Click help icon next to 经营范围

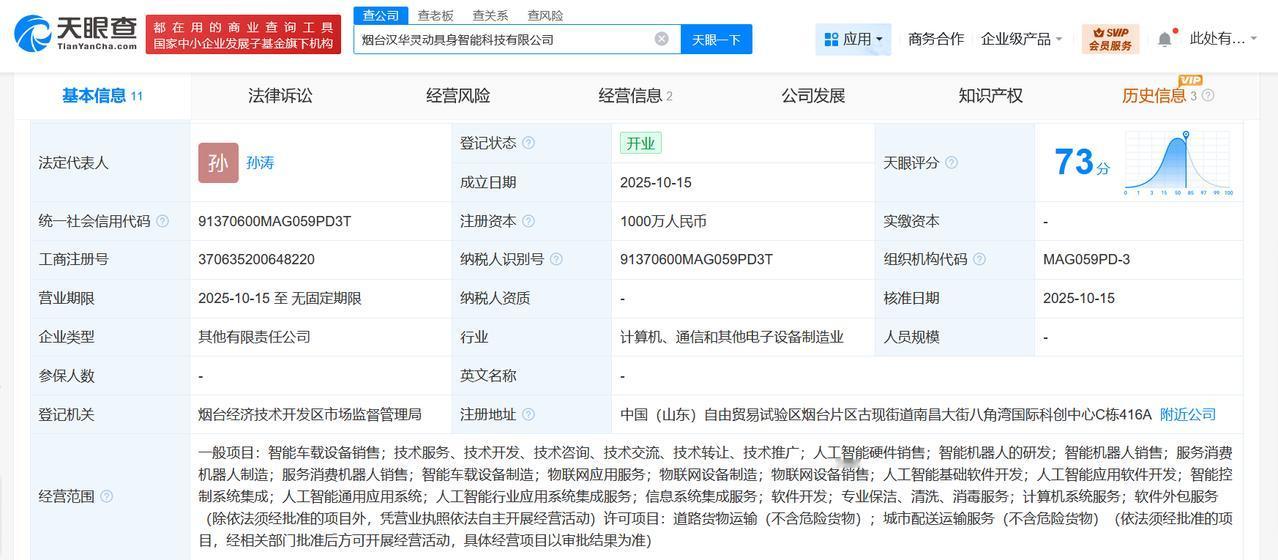(x=106, y=496)
